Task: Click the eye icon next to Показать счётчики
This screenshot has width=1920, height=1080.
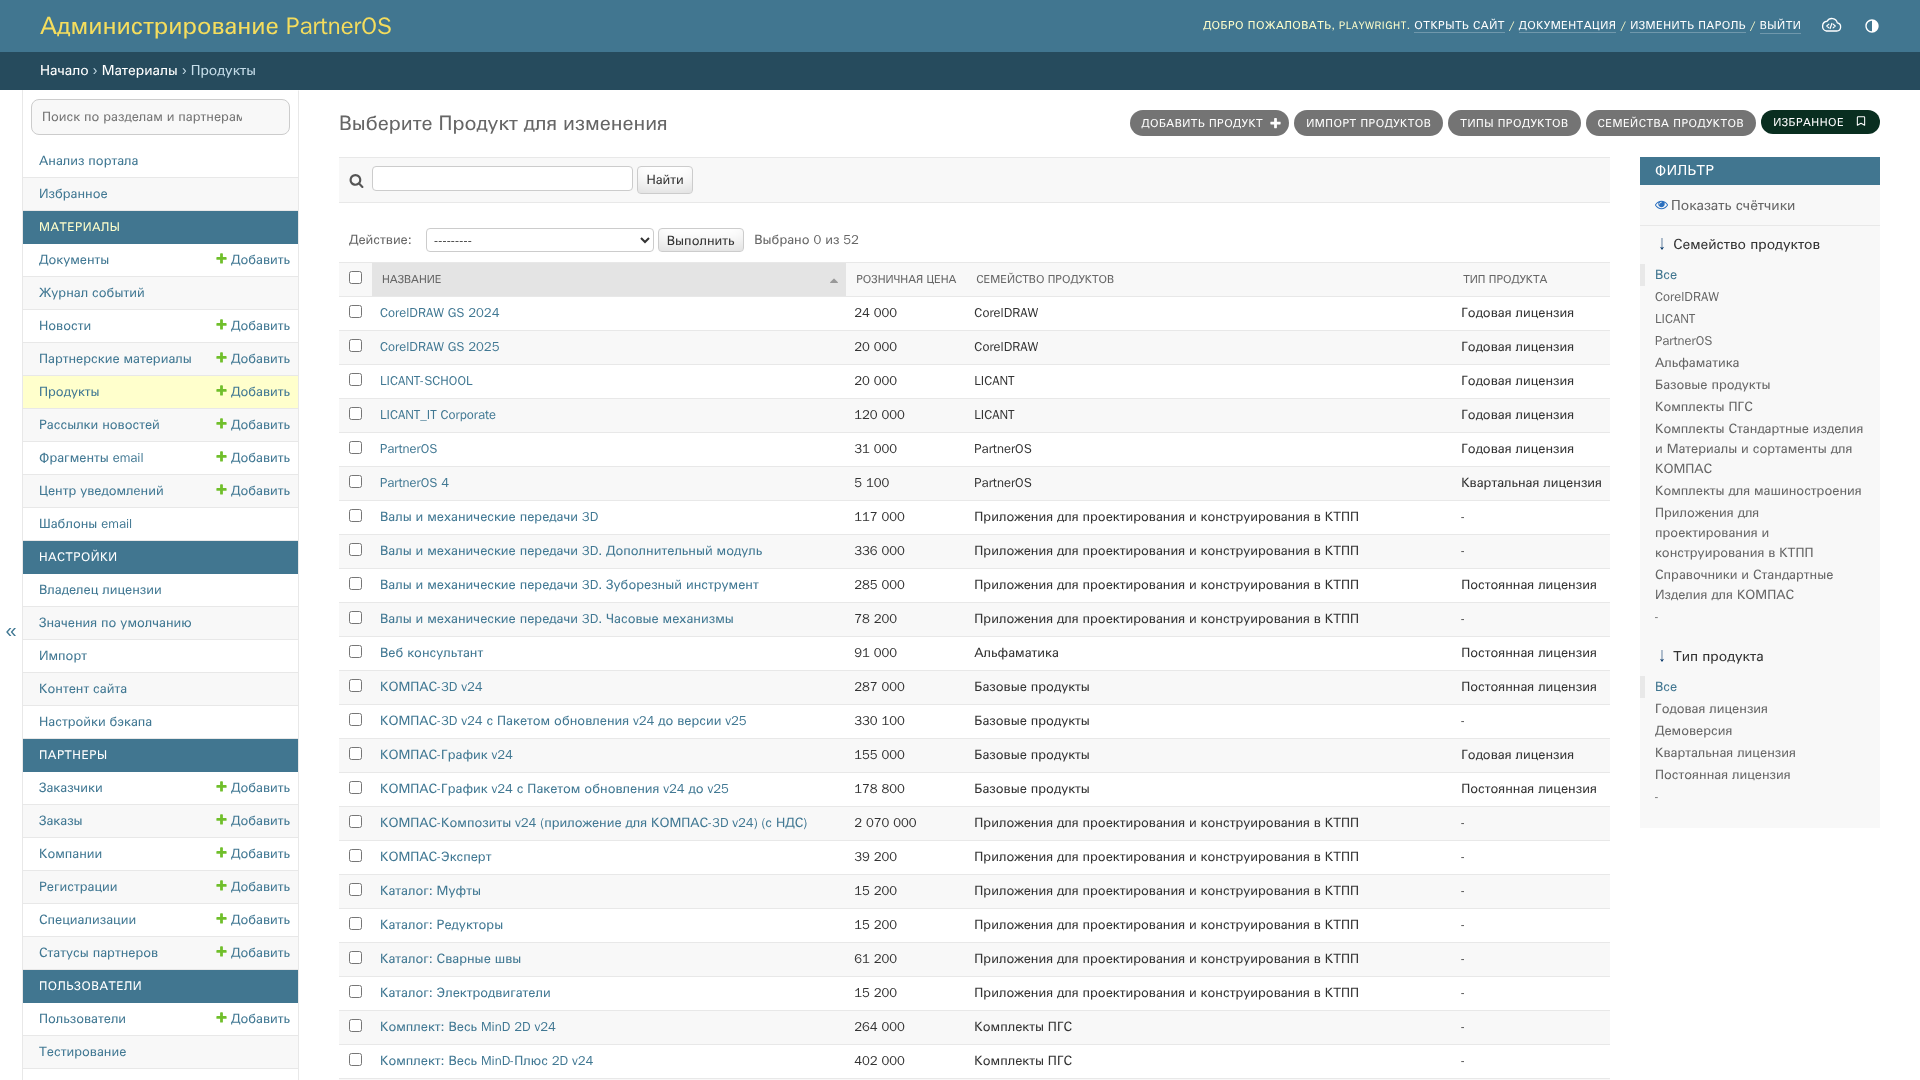Action: (x=1661, y=205)
